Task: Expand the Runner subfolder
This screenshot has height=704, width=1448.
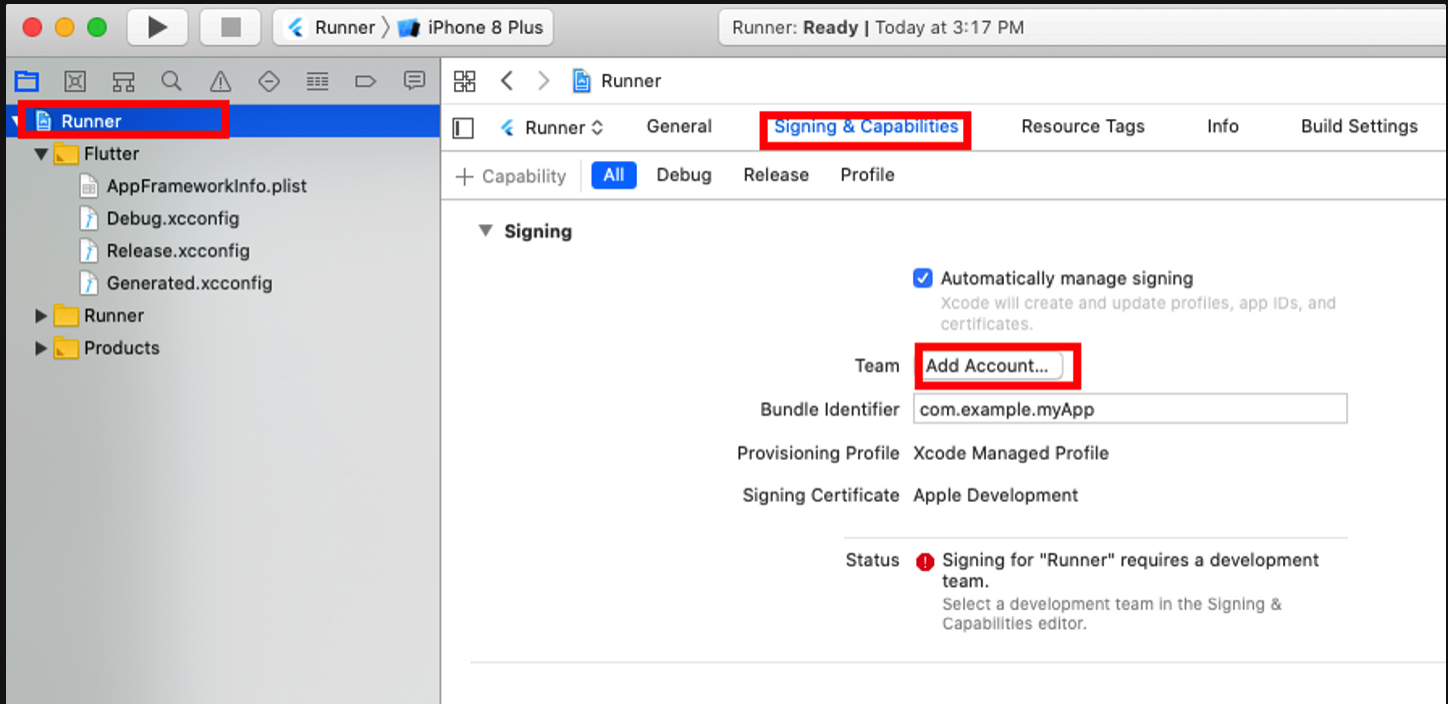Action: (x=41, y=316)
